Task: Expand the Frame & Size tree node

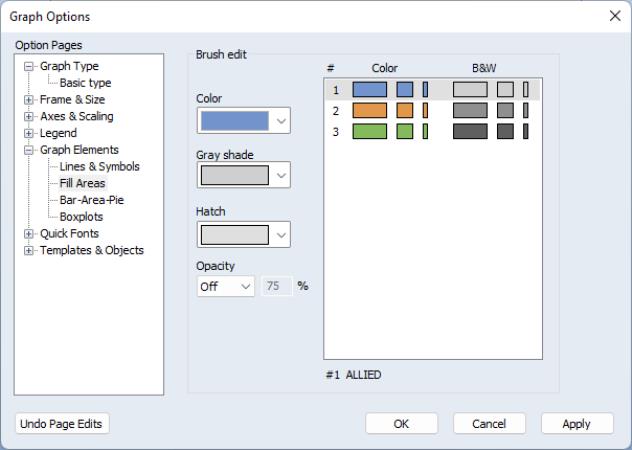Action: 29,100
